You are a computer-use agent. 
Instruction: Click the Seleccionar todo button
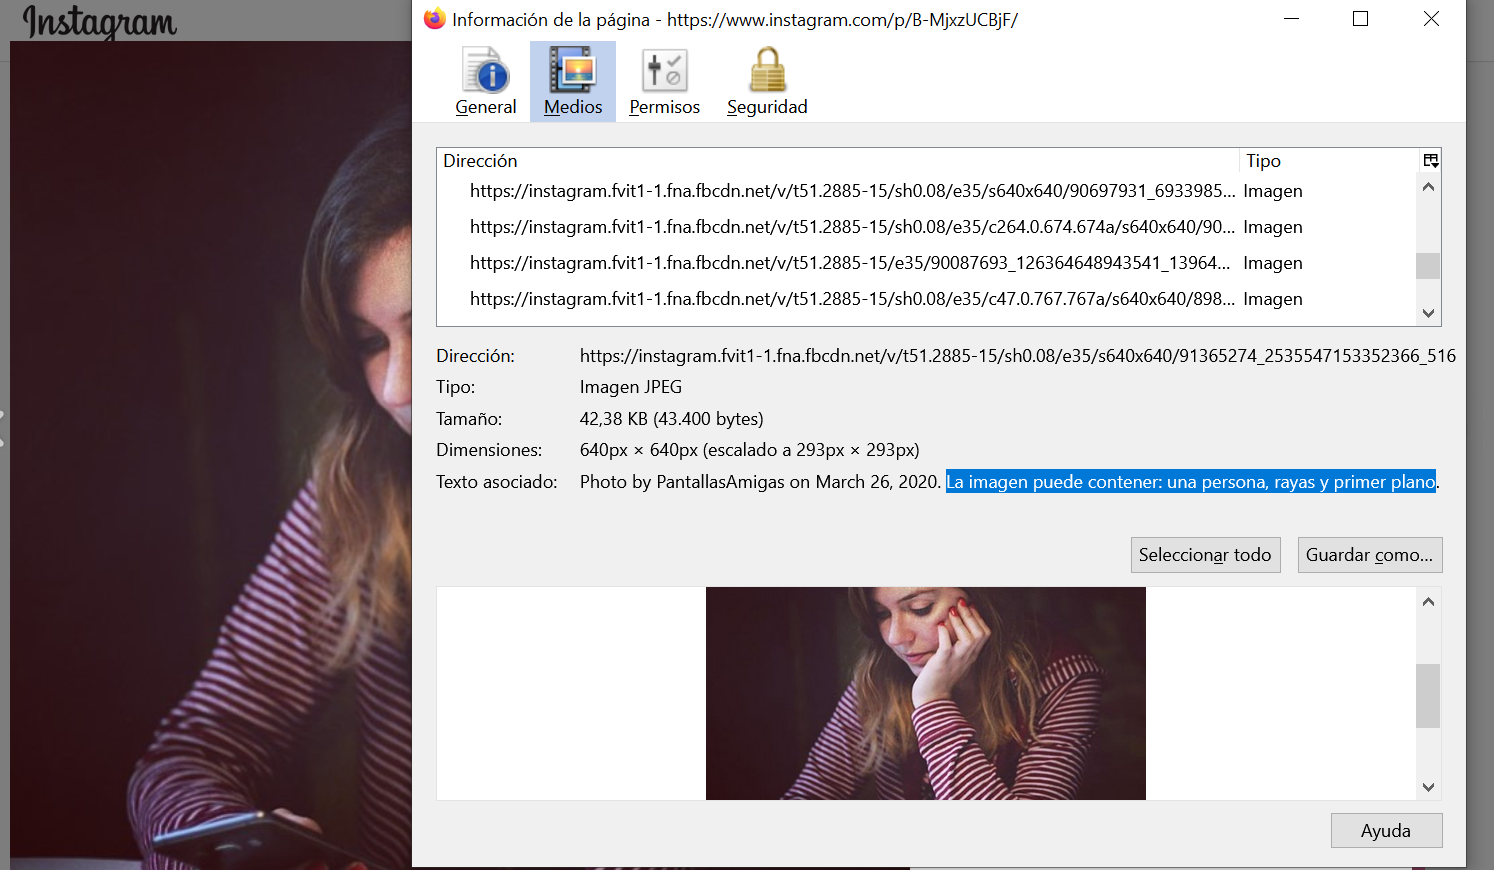pos(1205,555)
